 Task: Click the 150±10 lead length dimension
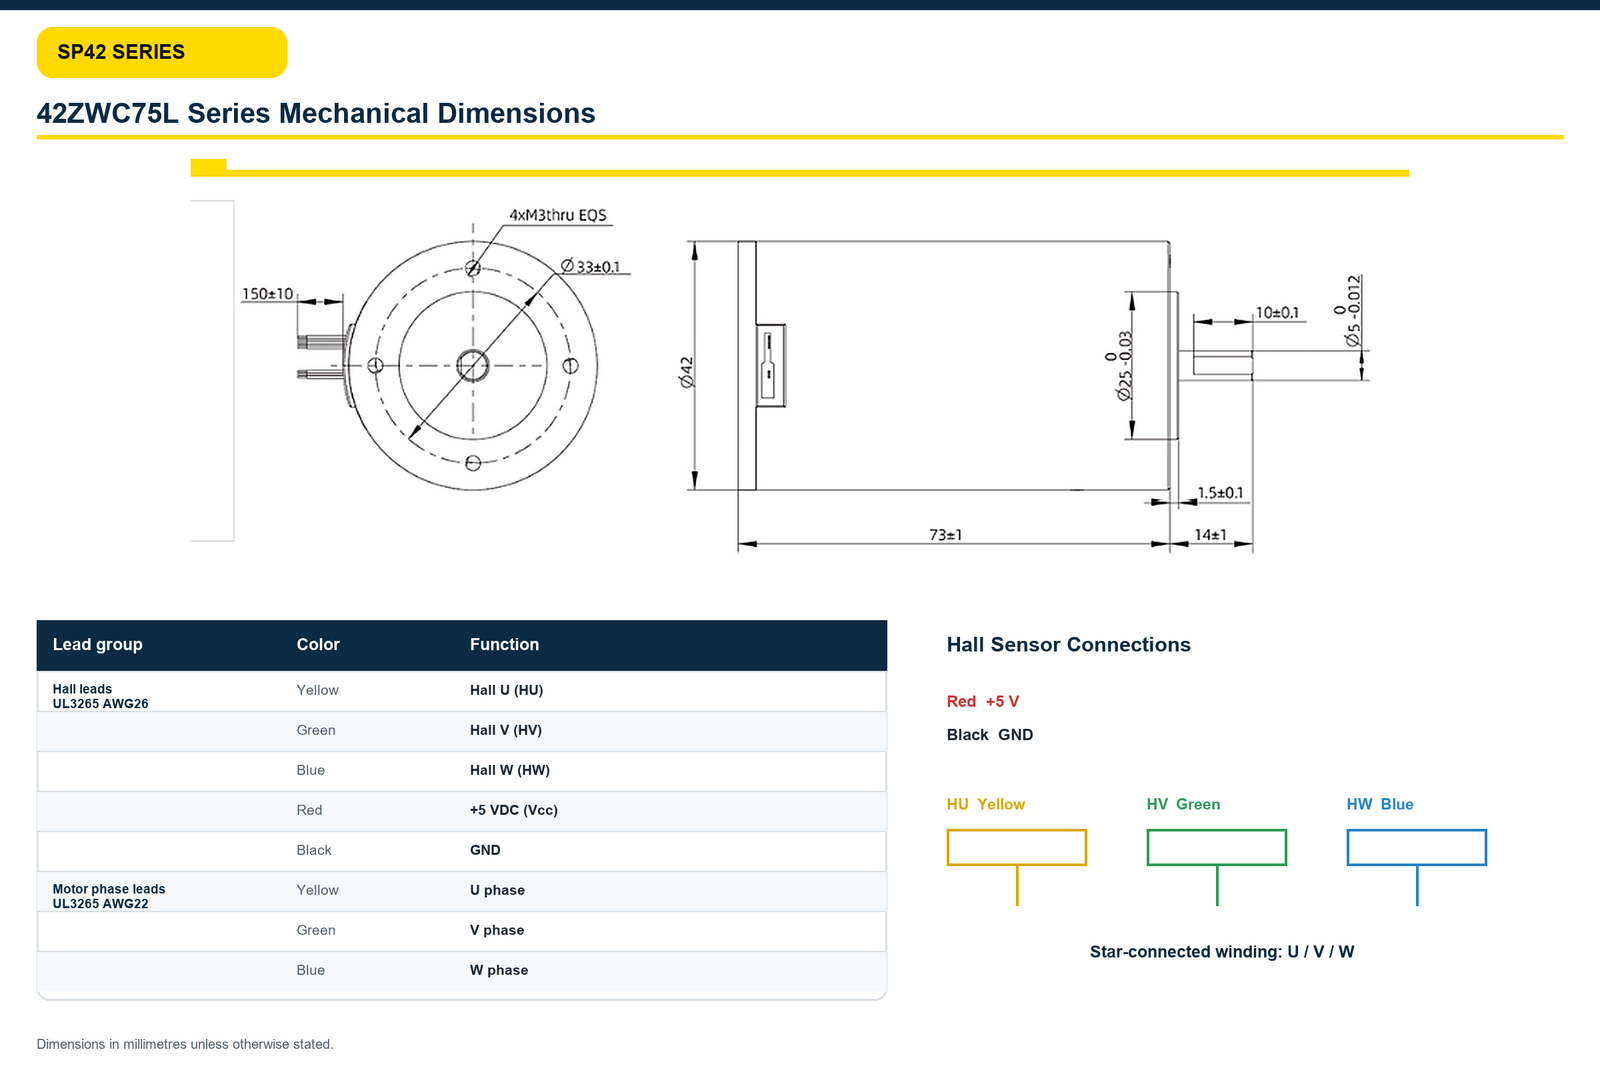pos(268,293)
